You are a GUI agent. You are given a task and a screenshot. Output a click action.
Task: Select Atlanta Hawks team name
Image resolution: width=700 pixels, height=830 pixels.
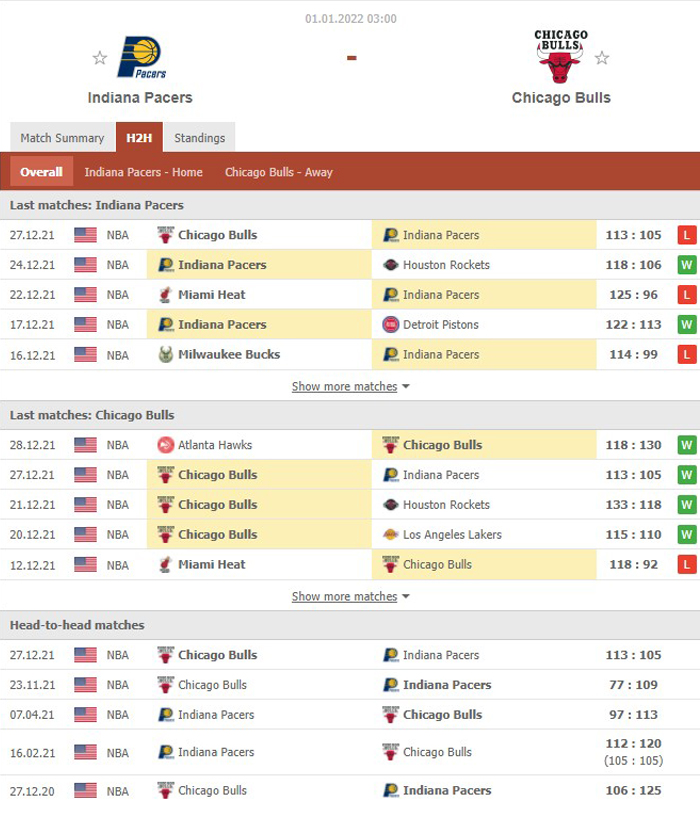[x=215, y=445]
